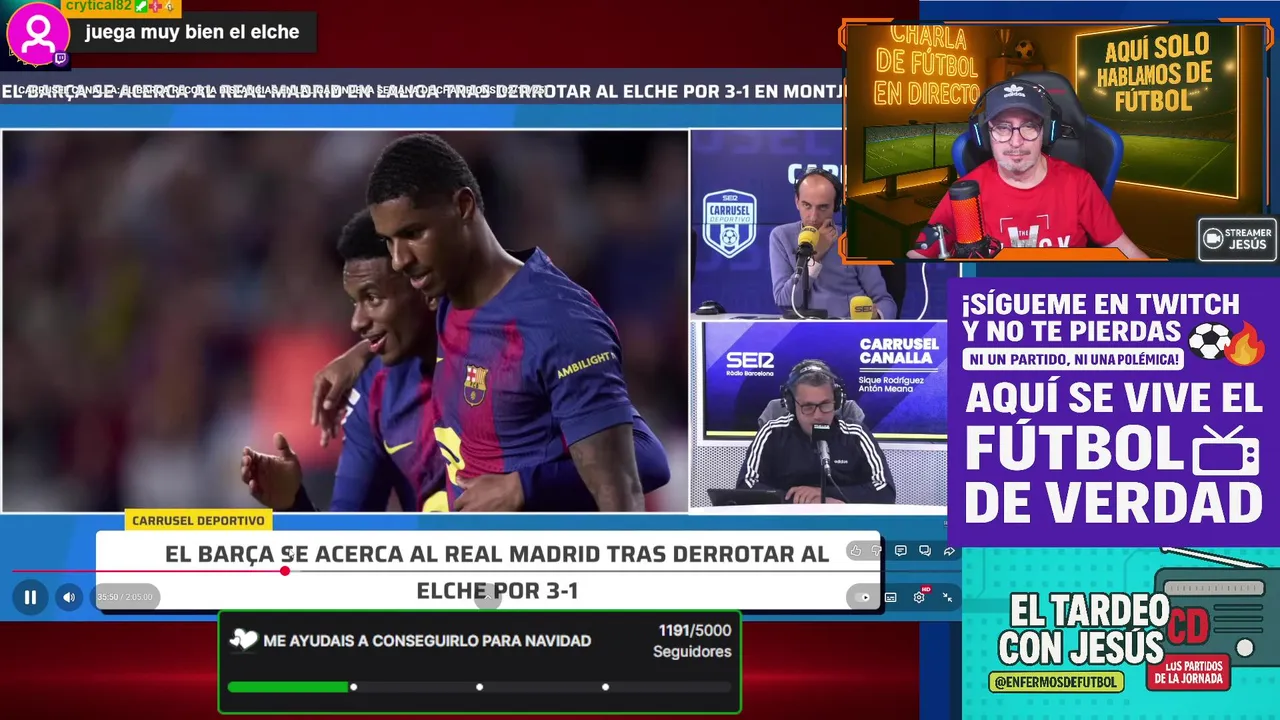The height and width of the screenshot is (720, 1280).
Task: Click the 'Los partidos de la jornada' red badge
Action: pos(1188,673)
